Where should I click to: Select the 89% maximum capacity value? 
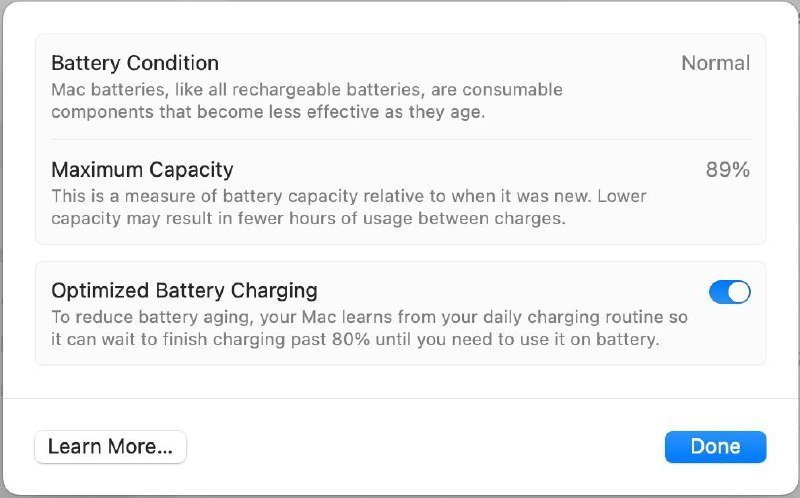coord(727,170)
